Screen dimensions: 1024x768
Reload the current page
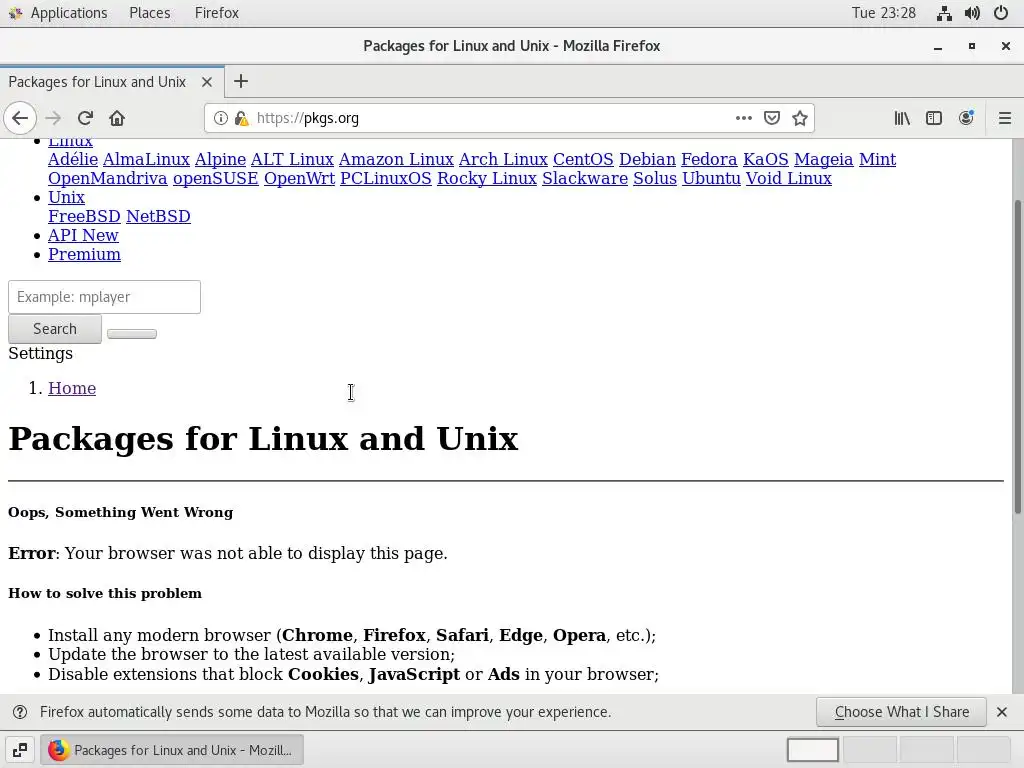click(x=85, y=118)
